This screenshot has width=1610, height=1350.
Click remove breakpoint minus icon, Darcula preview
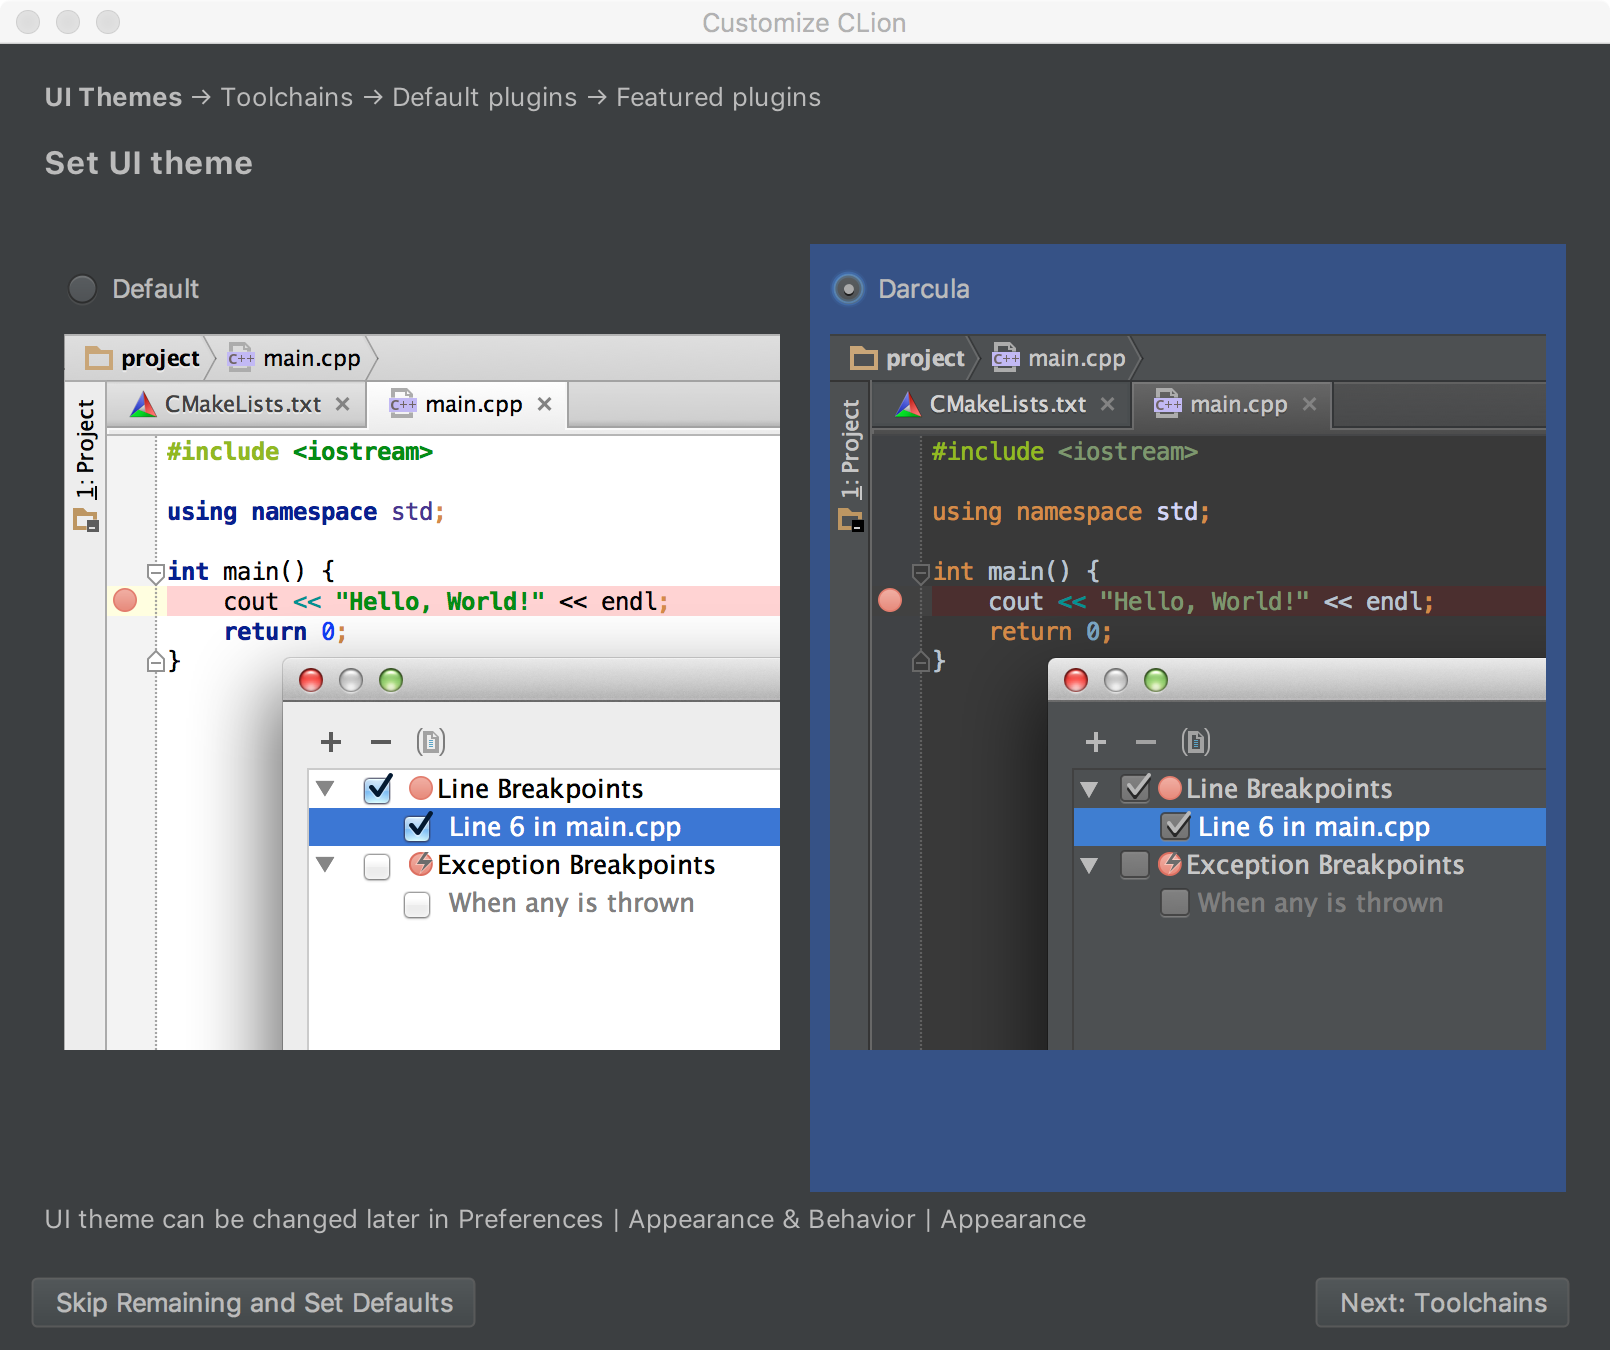1146,742
